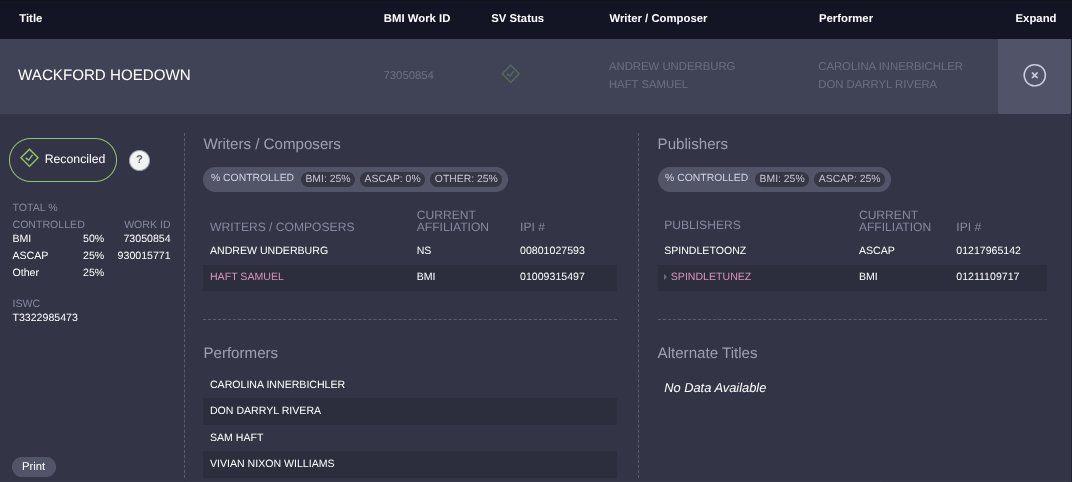Collapse the Wackford Hoedown details with X icon
1072x482 pixels.
pos(1034,75)
